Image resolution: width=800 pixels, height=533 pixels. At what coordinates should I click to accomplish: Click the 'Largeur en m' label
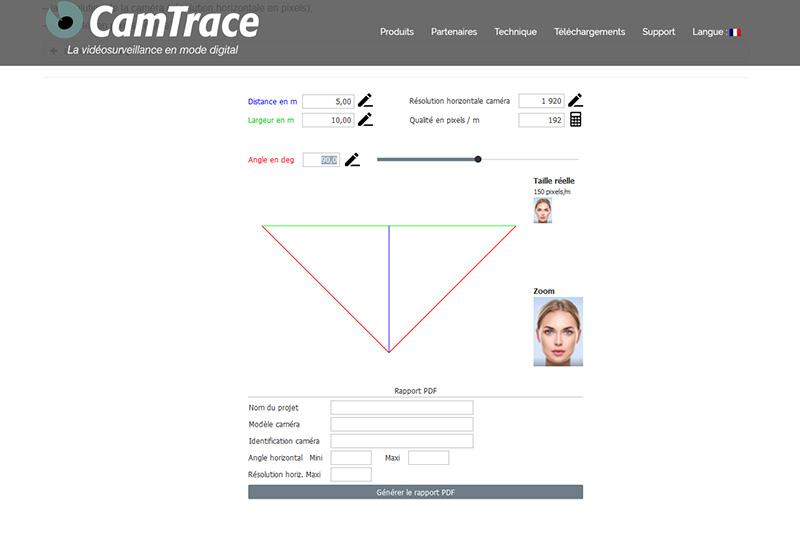coord(270,120)
